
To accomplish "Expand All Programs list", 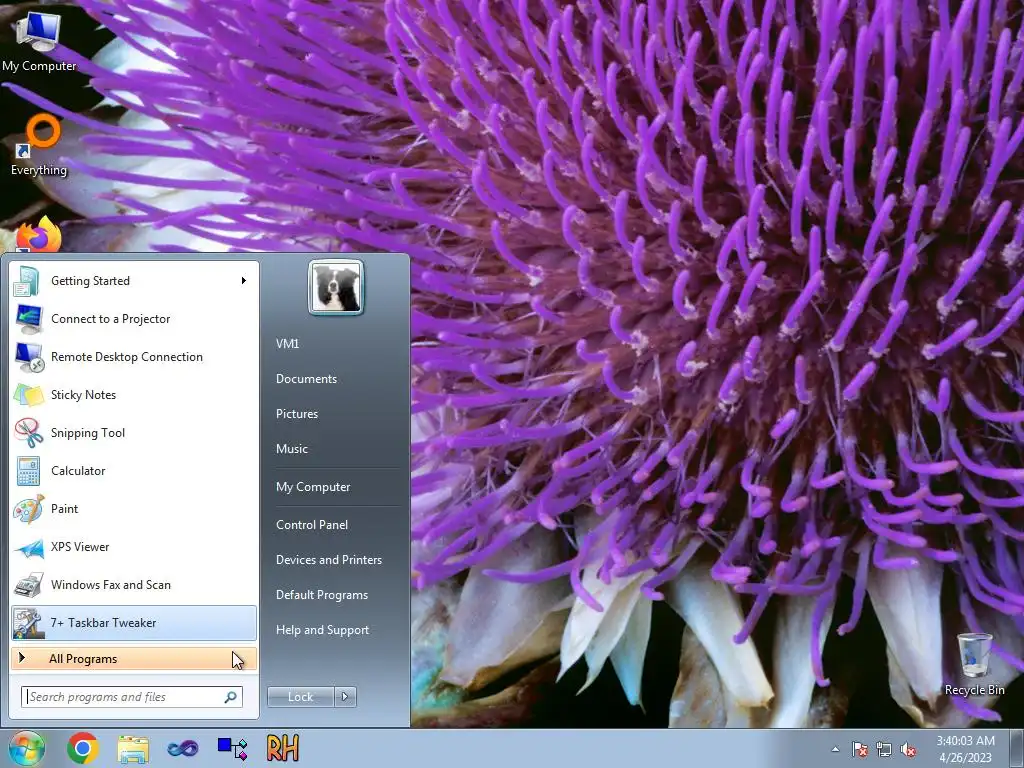I will [134, 659].
